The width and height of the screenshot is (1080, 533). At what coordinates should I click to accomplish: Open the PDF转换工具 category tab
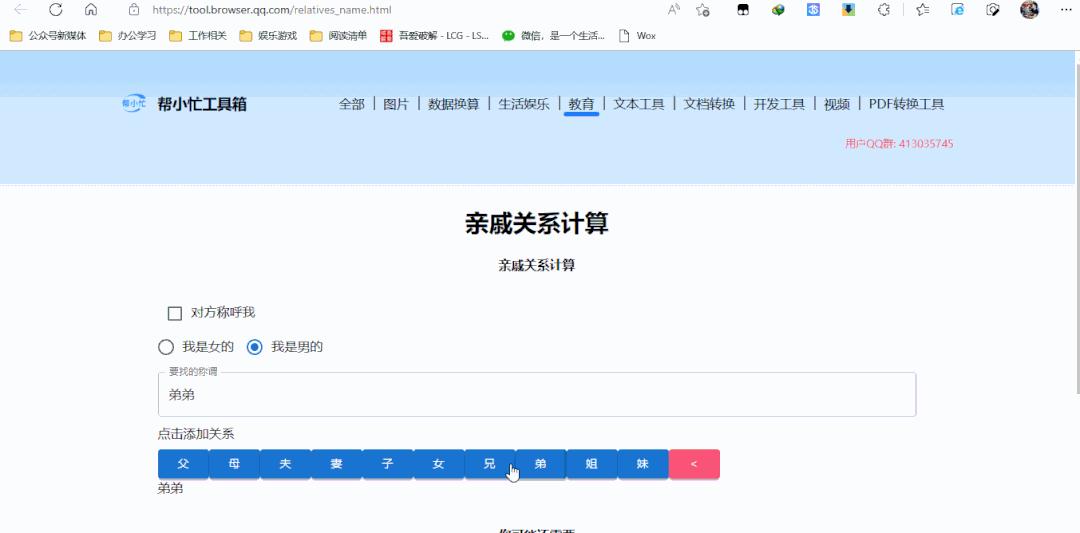906,104
